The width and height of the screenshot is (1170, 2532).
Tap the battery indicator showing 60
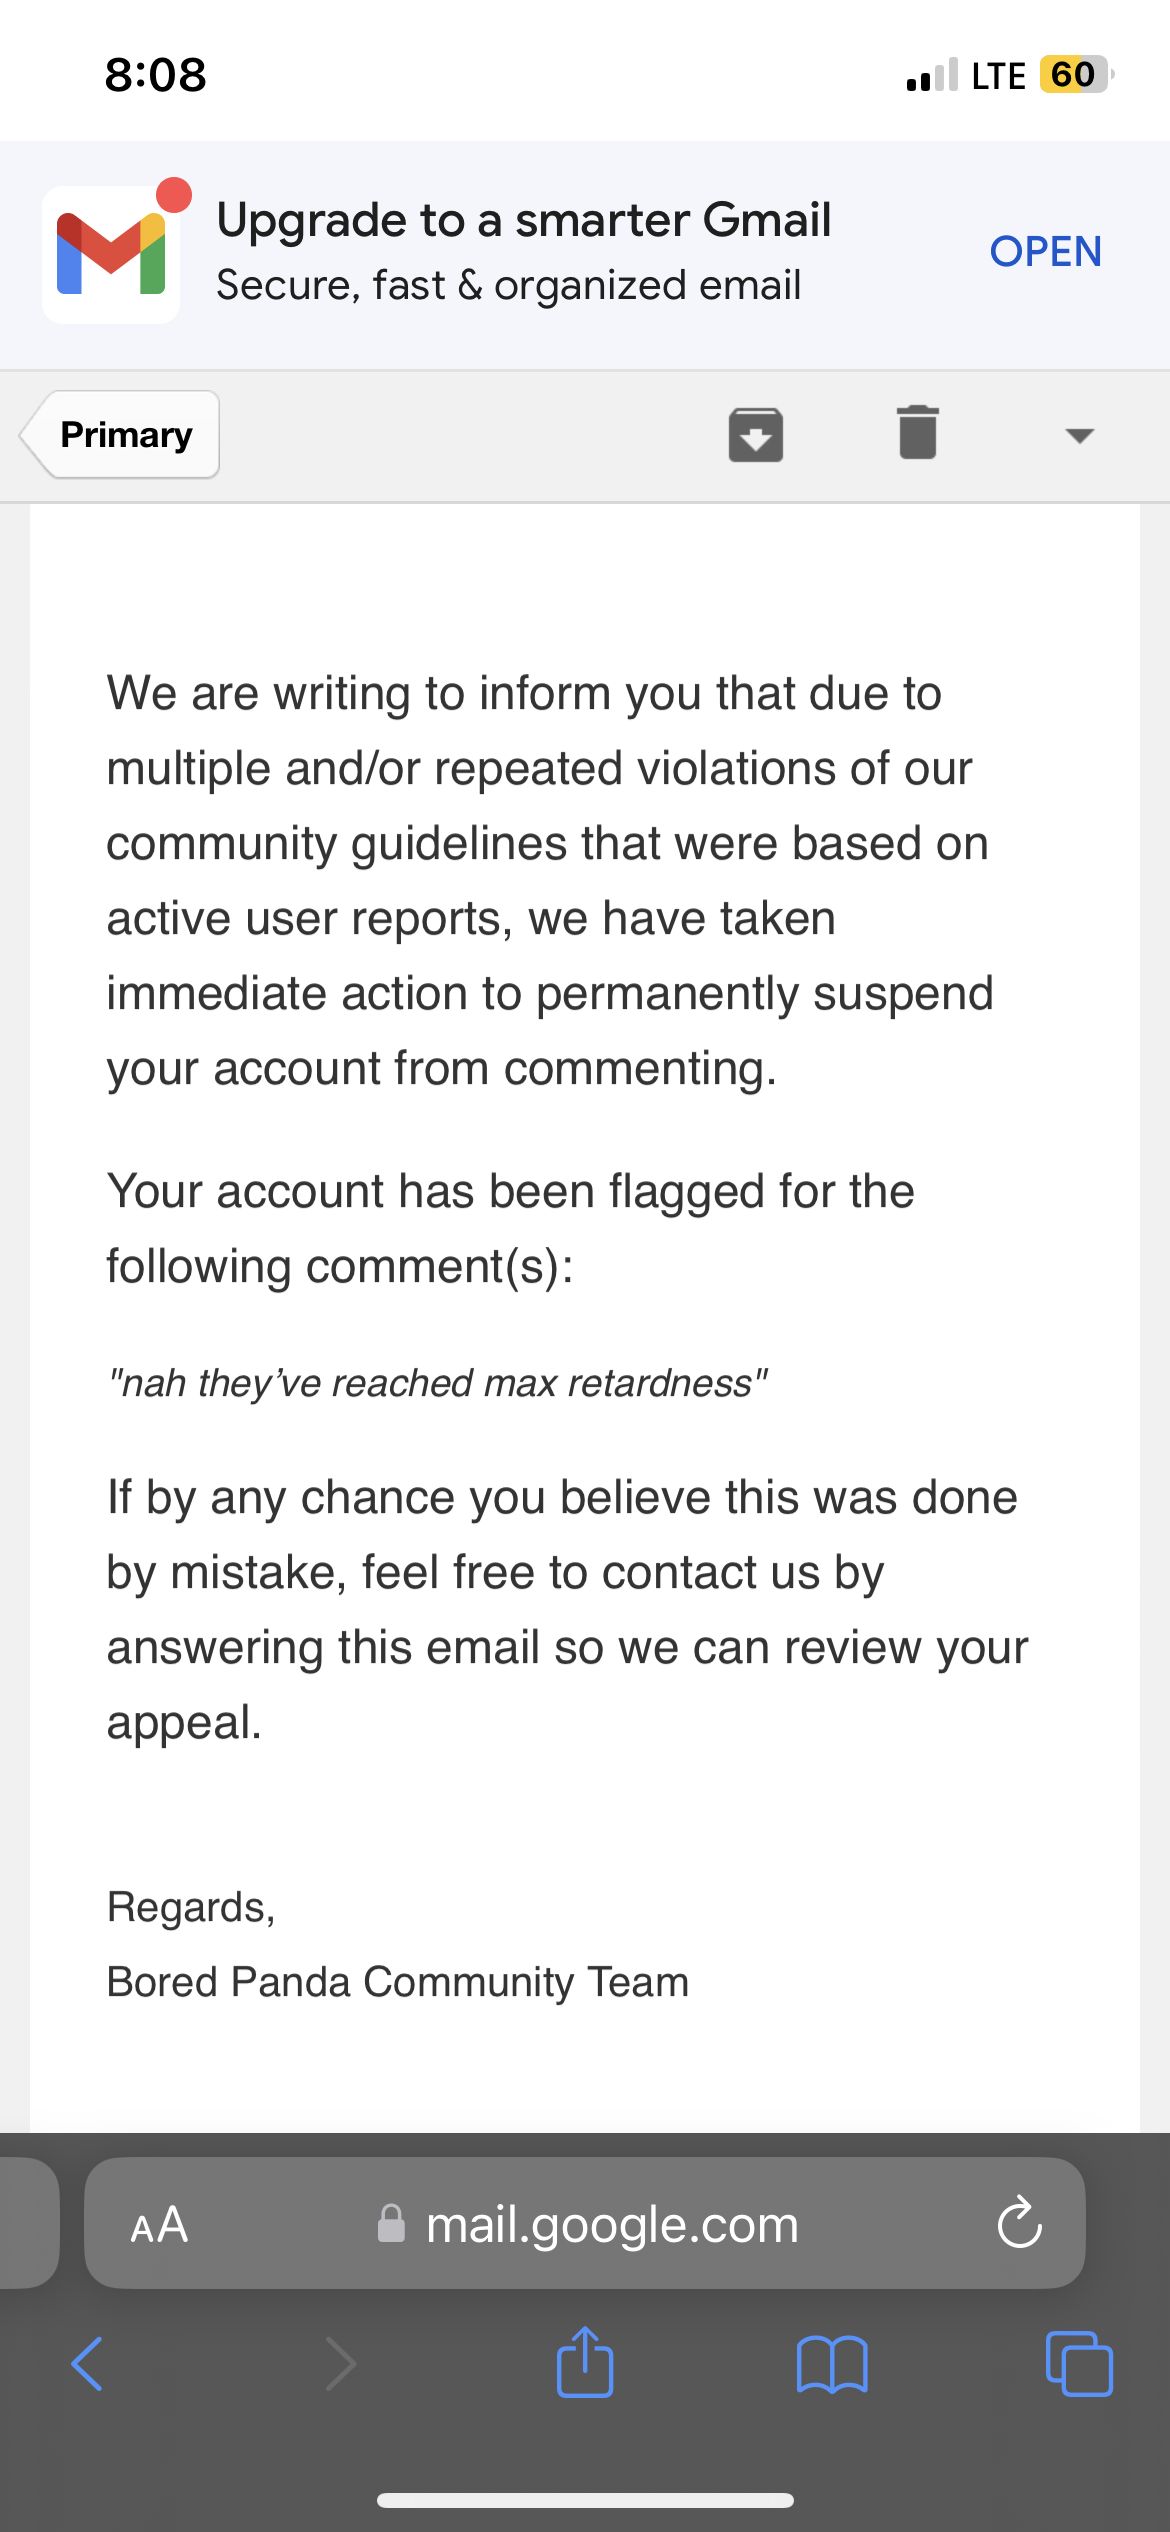point(1075,75)
